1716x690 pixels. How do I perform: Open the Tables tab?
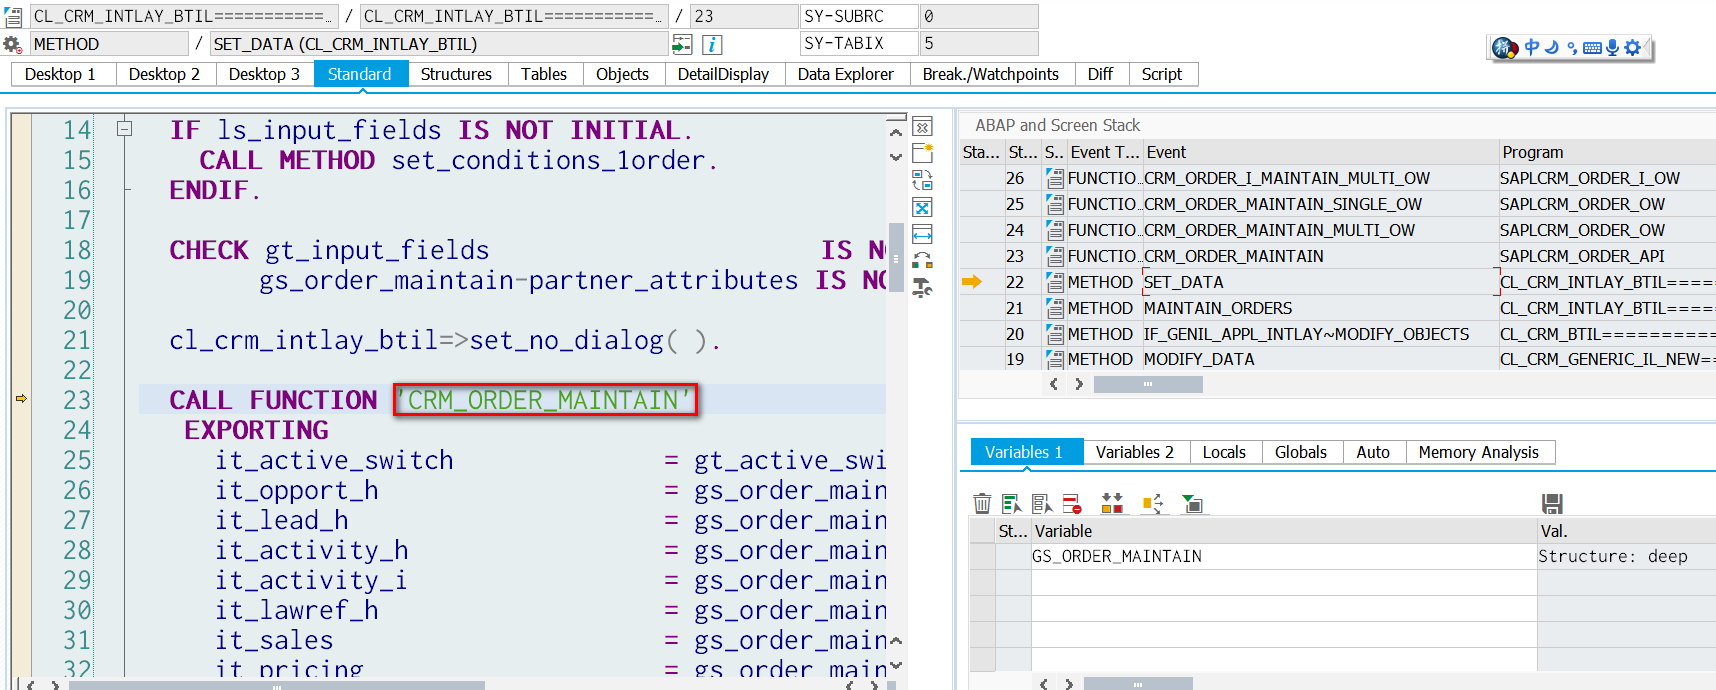click(x=544, y=74)
